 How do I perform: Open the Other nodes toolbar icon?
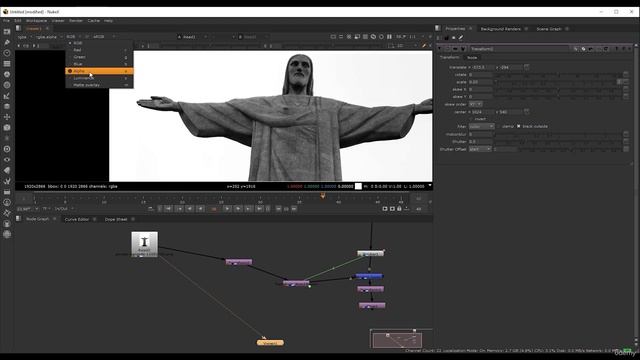[7, 191]
